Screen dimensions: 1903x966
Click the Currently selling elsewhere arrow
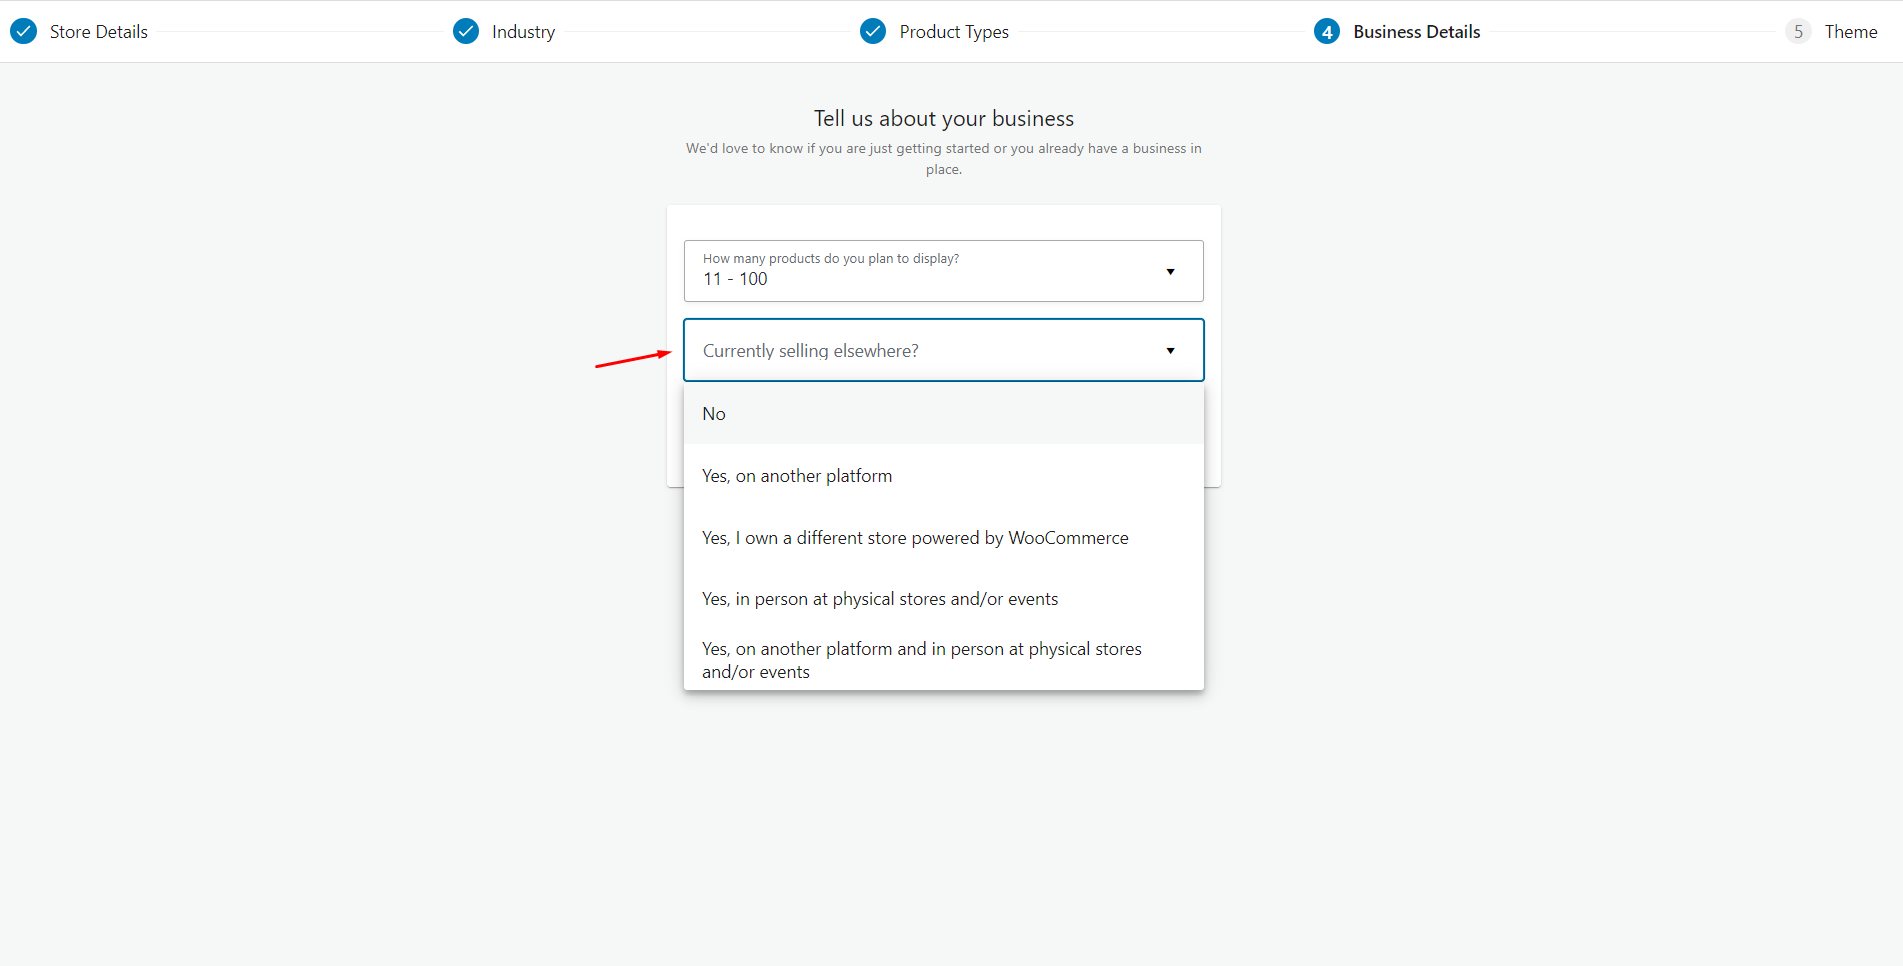pyautogui.click(x=1170, y=351)
